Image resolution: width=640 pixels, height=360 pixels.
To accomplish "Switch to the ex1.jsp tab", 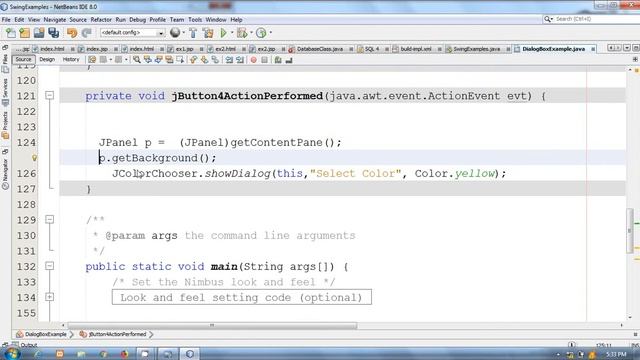I will click(x=184, y=49).
